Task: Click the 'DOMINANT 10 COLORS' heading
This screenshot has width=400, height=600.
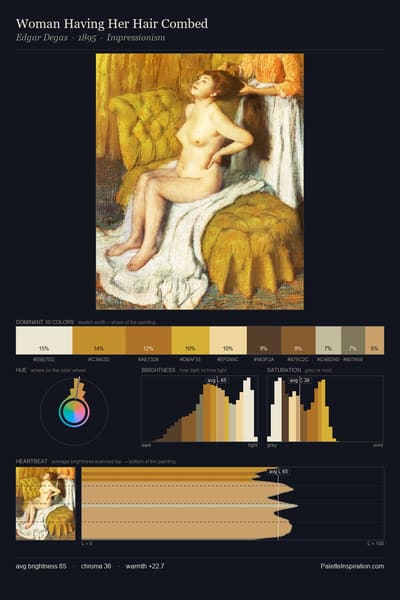Action: tap(45, 322)
